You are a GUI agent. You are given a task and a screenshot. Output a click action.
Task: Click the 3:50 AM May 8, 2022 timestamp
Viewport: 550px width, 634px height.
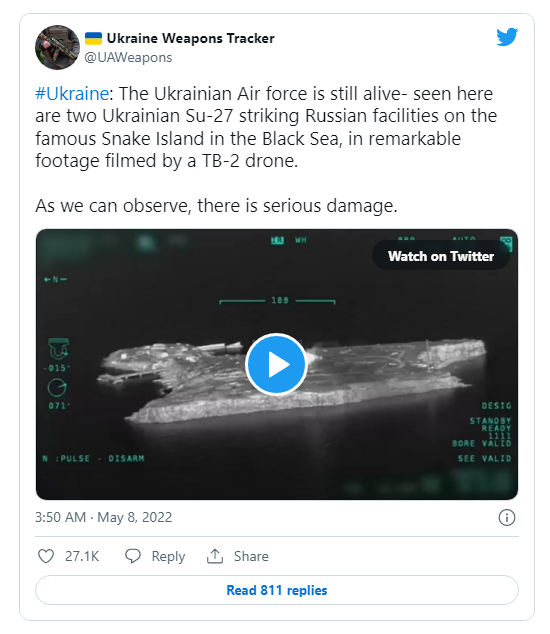pyautogui.click(x=104, y=517)
